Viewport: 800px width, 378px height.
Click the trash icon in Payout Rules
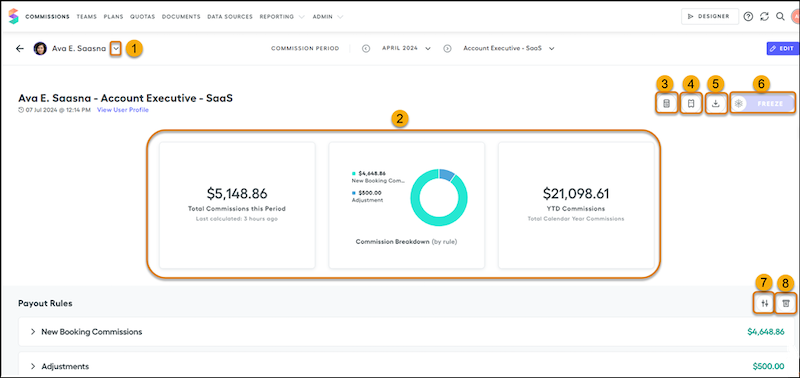[x=786, y=304]
